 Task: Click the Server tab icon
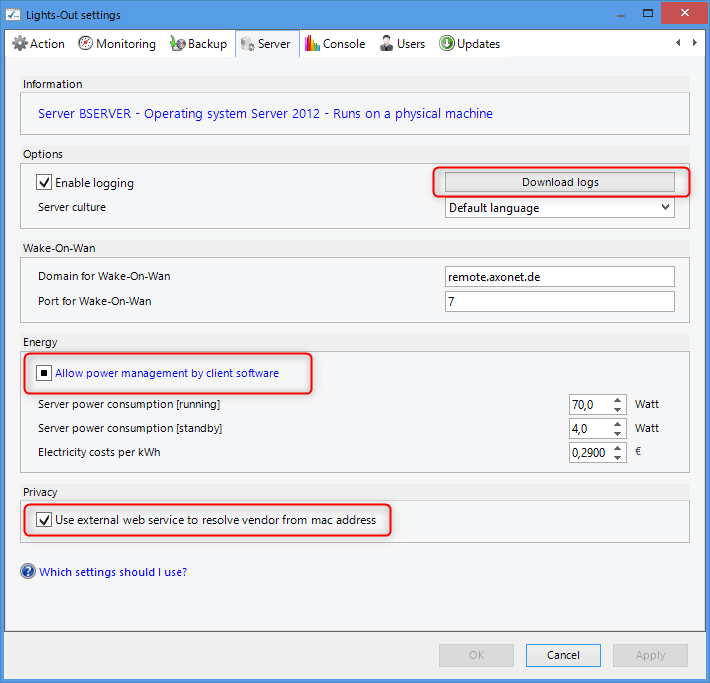(x=247, y=44)
